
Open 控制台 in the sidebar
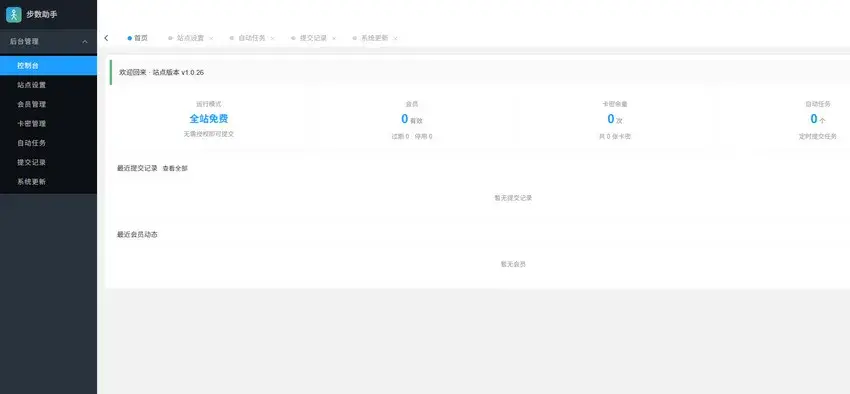click(48, 66)
